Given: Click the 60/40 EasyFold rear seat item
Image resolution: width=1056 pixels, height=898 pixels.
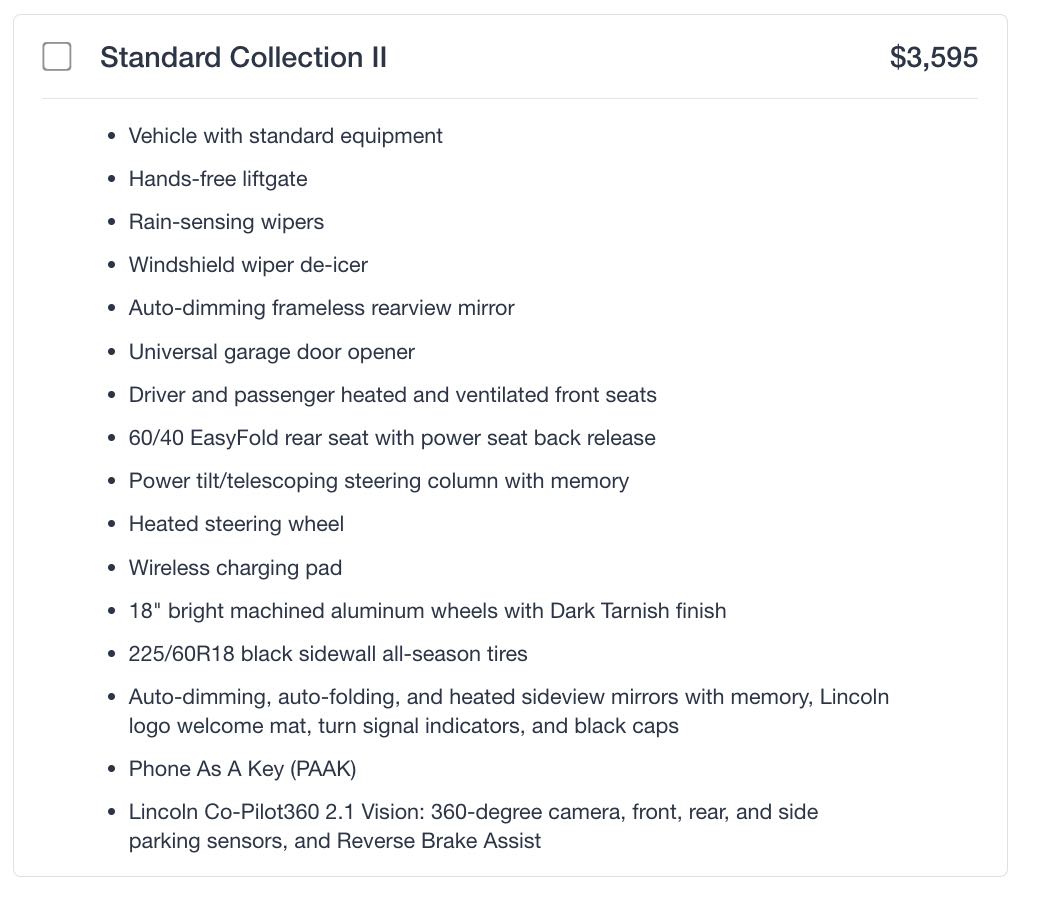Looking at the screenshot, I should pyautogui.click(x=392, y=438).
